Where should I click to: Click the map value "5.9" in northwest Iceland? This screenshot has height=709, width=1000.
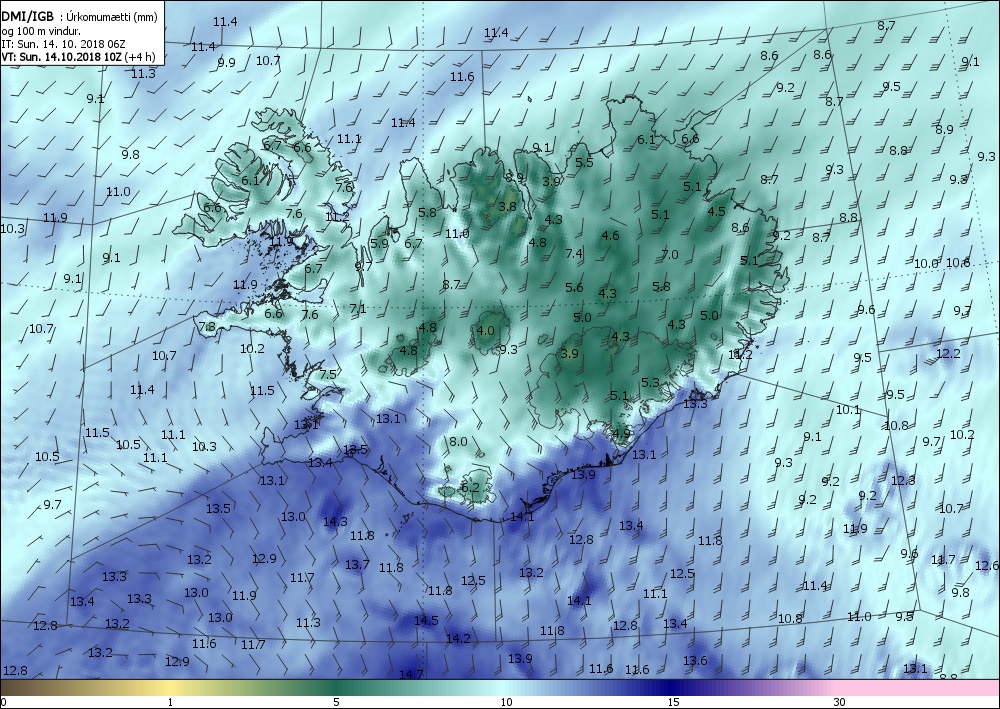(x=379, y=243)
